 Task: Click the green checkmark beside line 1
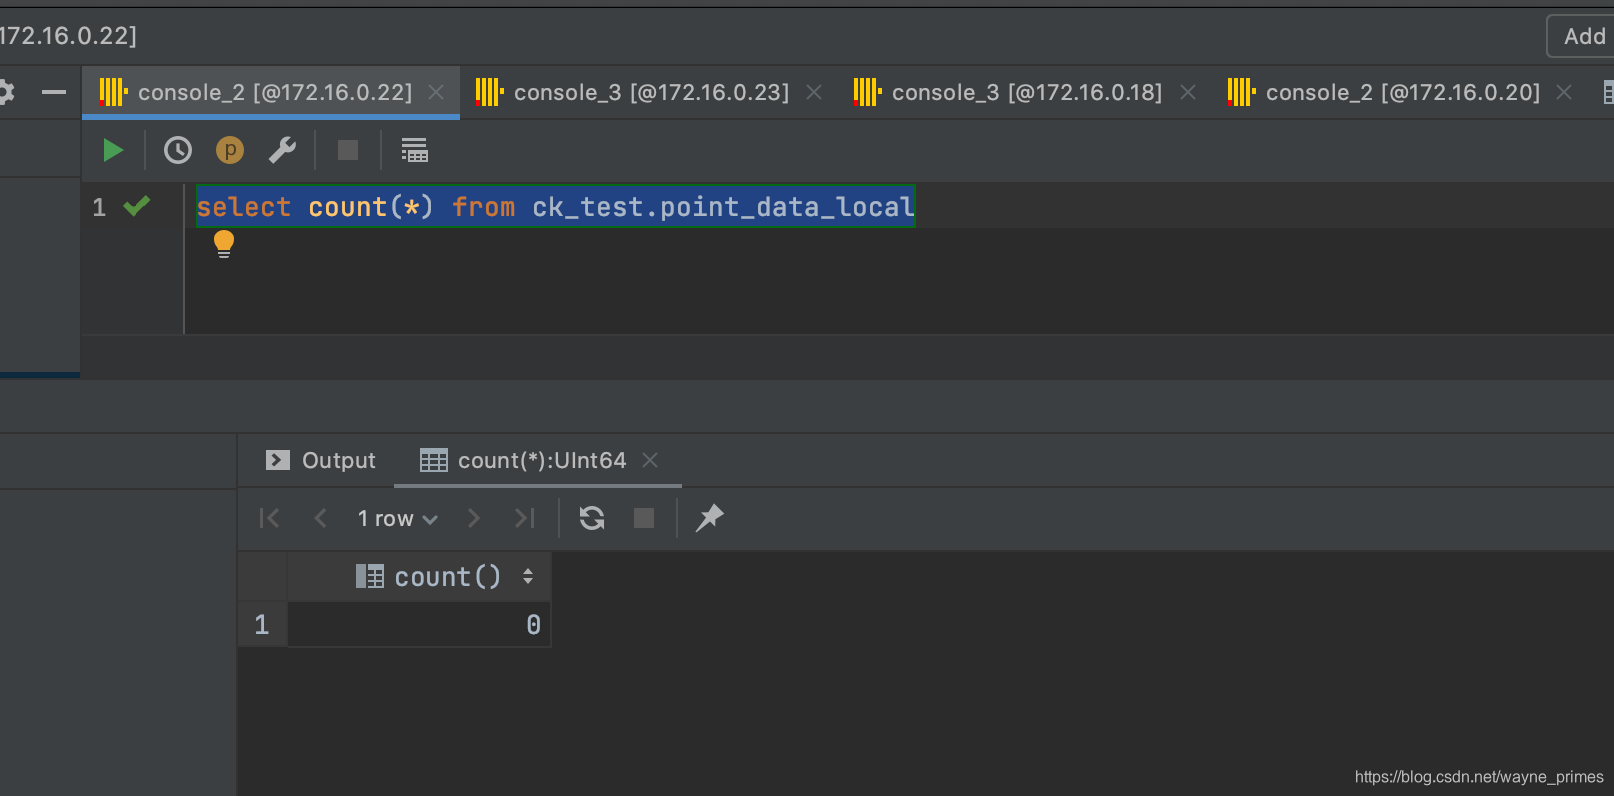point(137,206)
